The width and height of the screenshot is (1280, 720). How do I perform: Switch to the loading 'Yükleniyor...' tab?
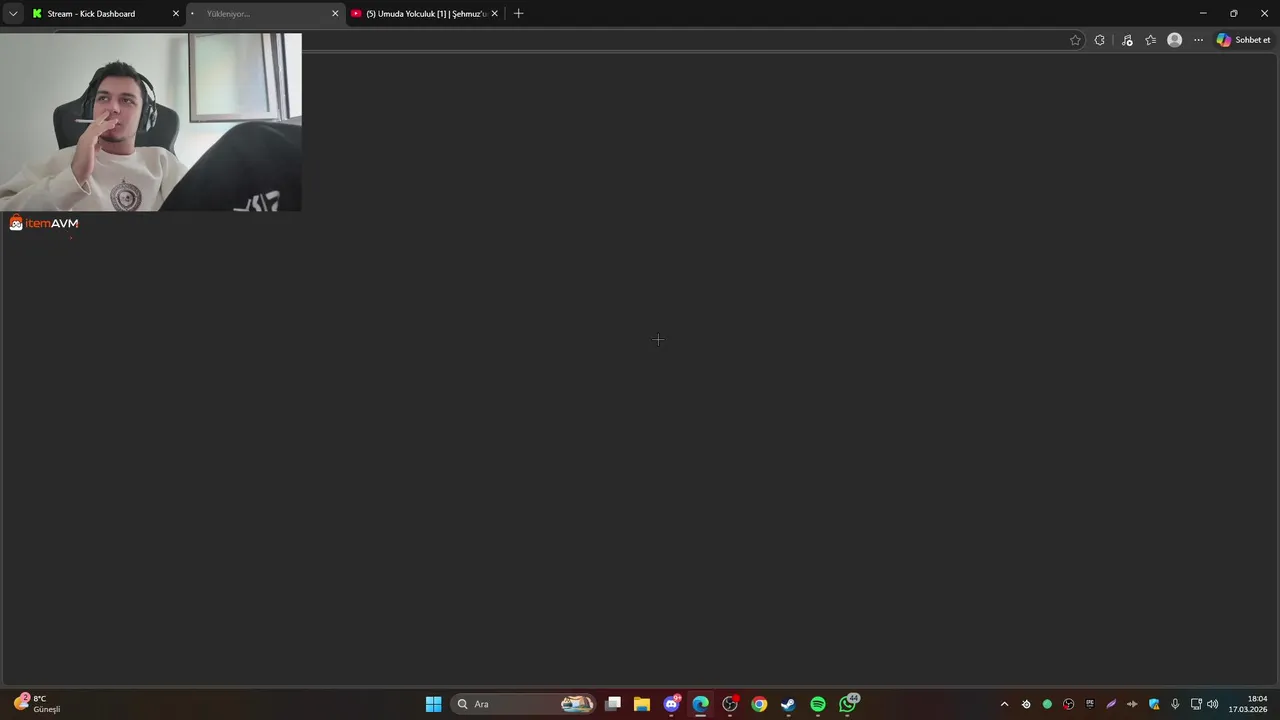click(x=265, y=14)
